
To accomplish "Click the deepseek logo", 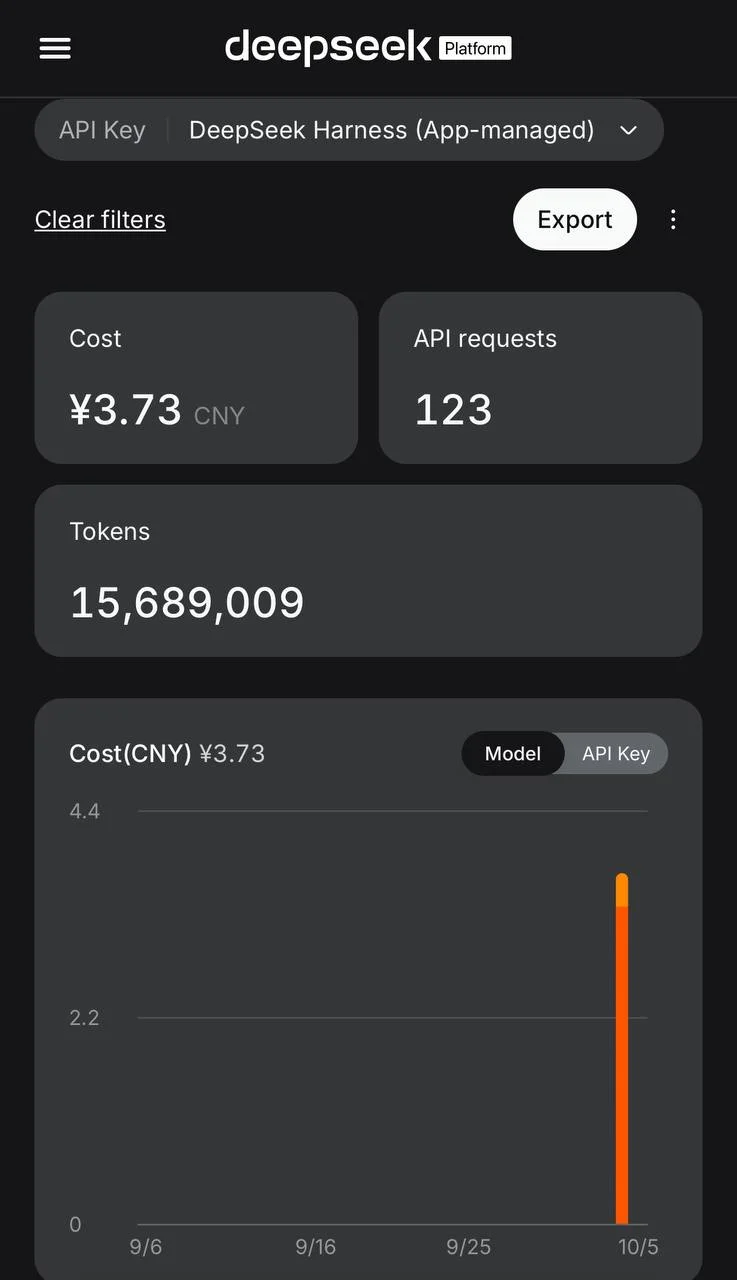I will tap(328, 47).
